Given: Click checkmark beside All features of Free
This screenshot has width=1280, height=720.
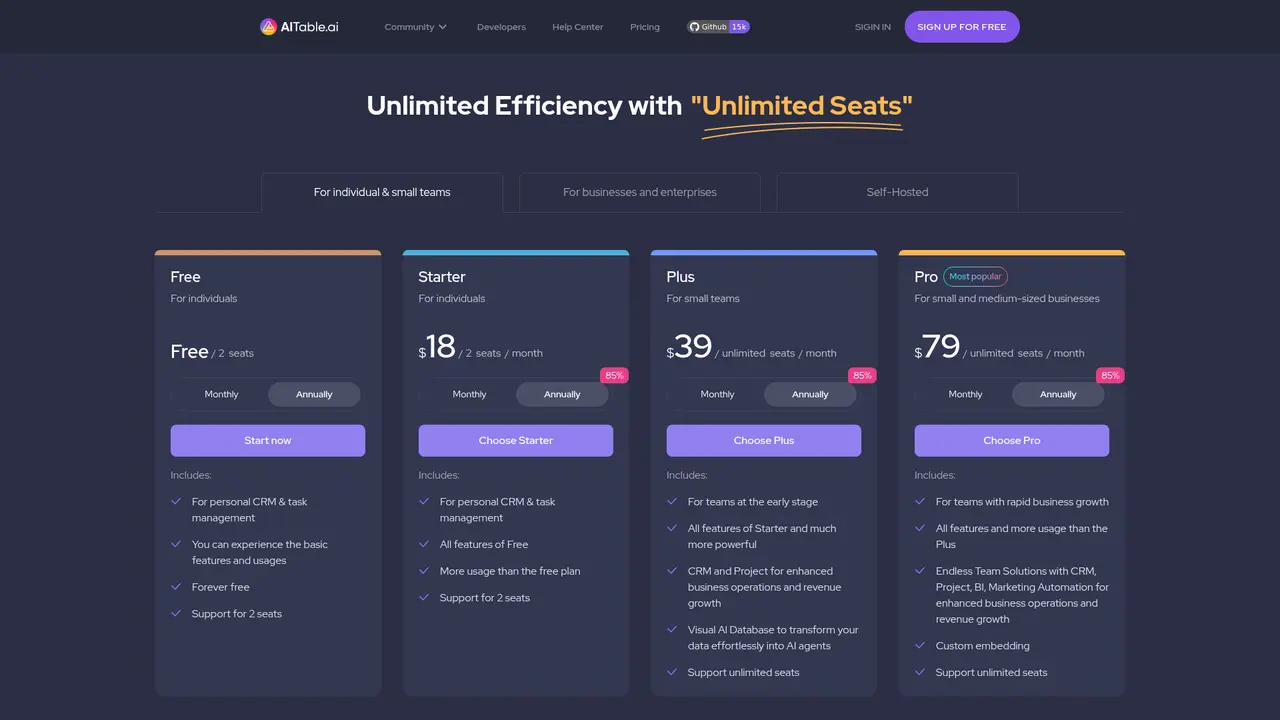Looking at the screenshot, I should pos(424,544).
